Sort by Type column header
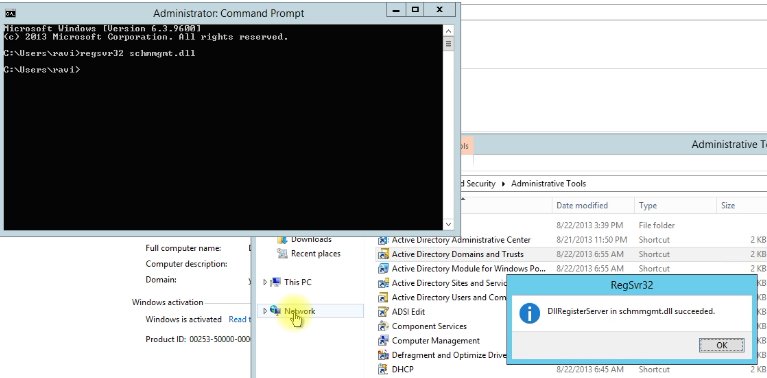The height and width of the screenshot is (378, 767). point(648,205)
